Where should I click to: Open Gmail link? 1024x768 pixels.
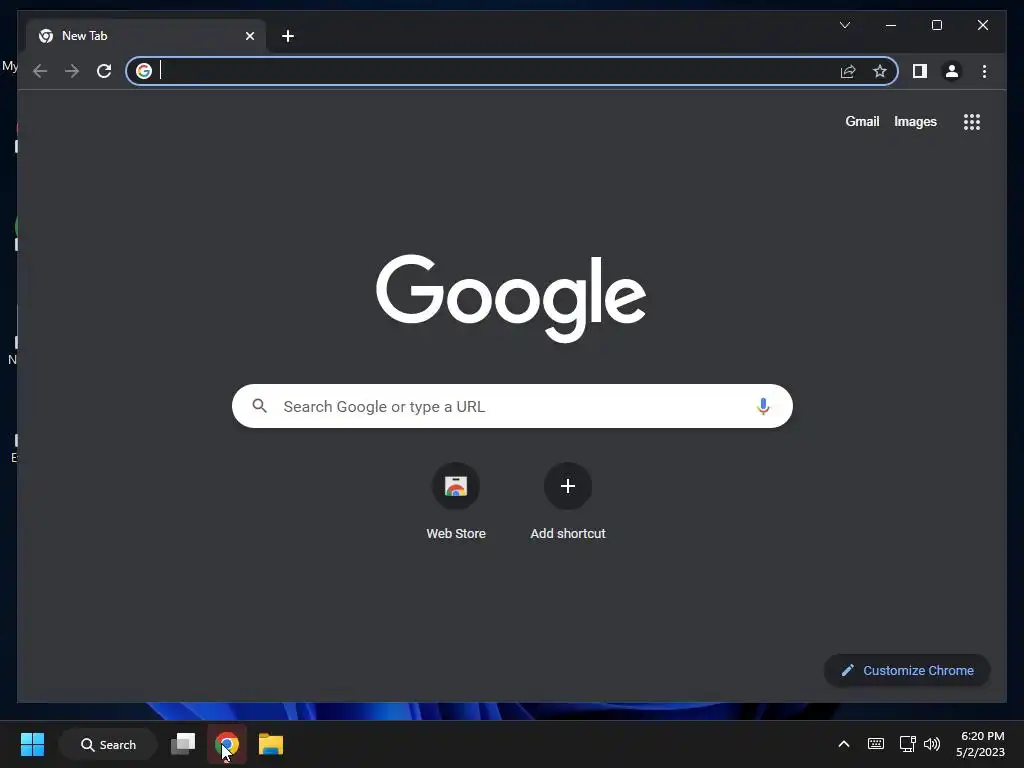point(862,121)
